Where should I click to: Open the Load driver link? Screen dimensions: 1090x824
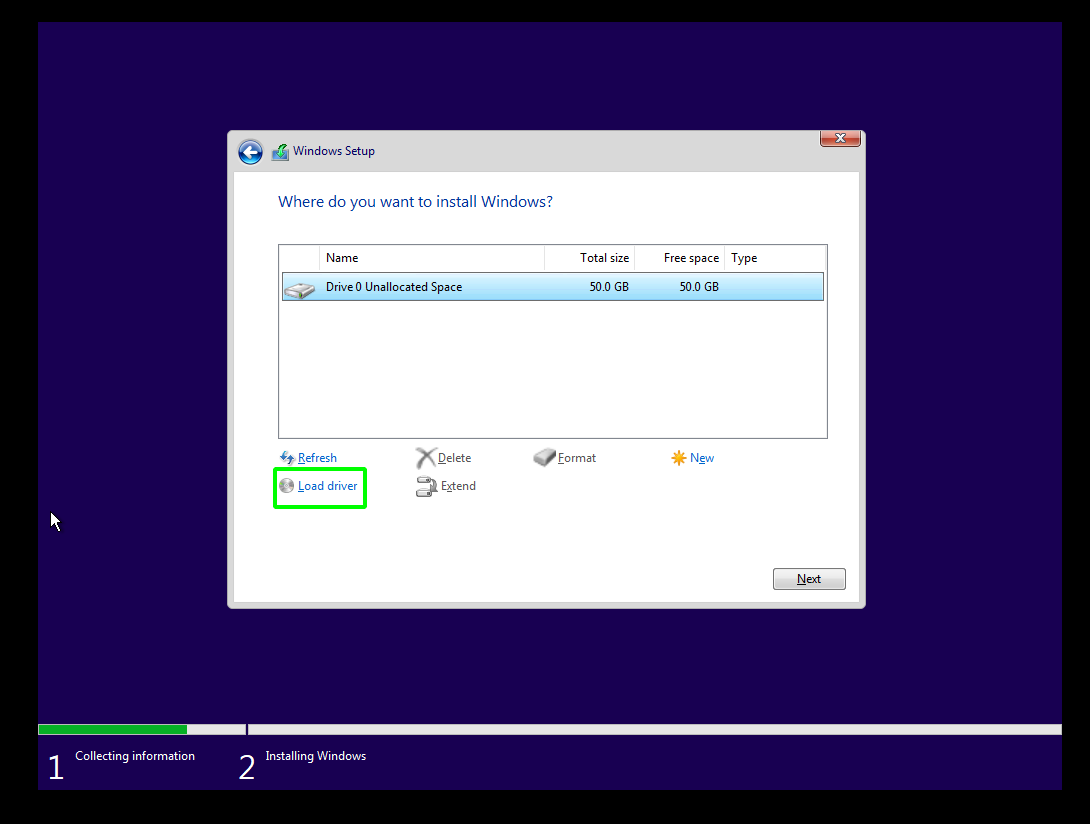327,485
